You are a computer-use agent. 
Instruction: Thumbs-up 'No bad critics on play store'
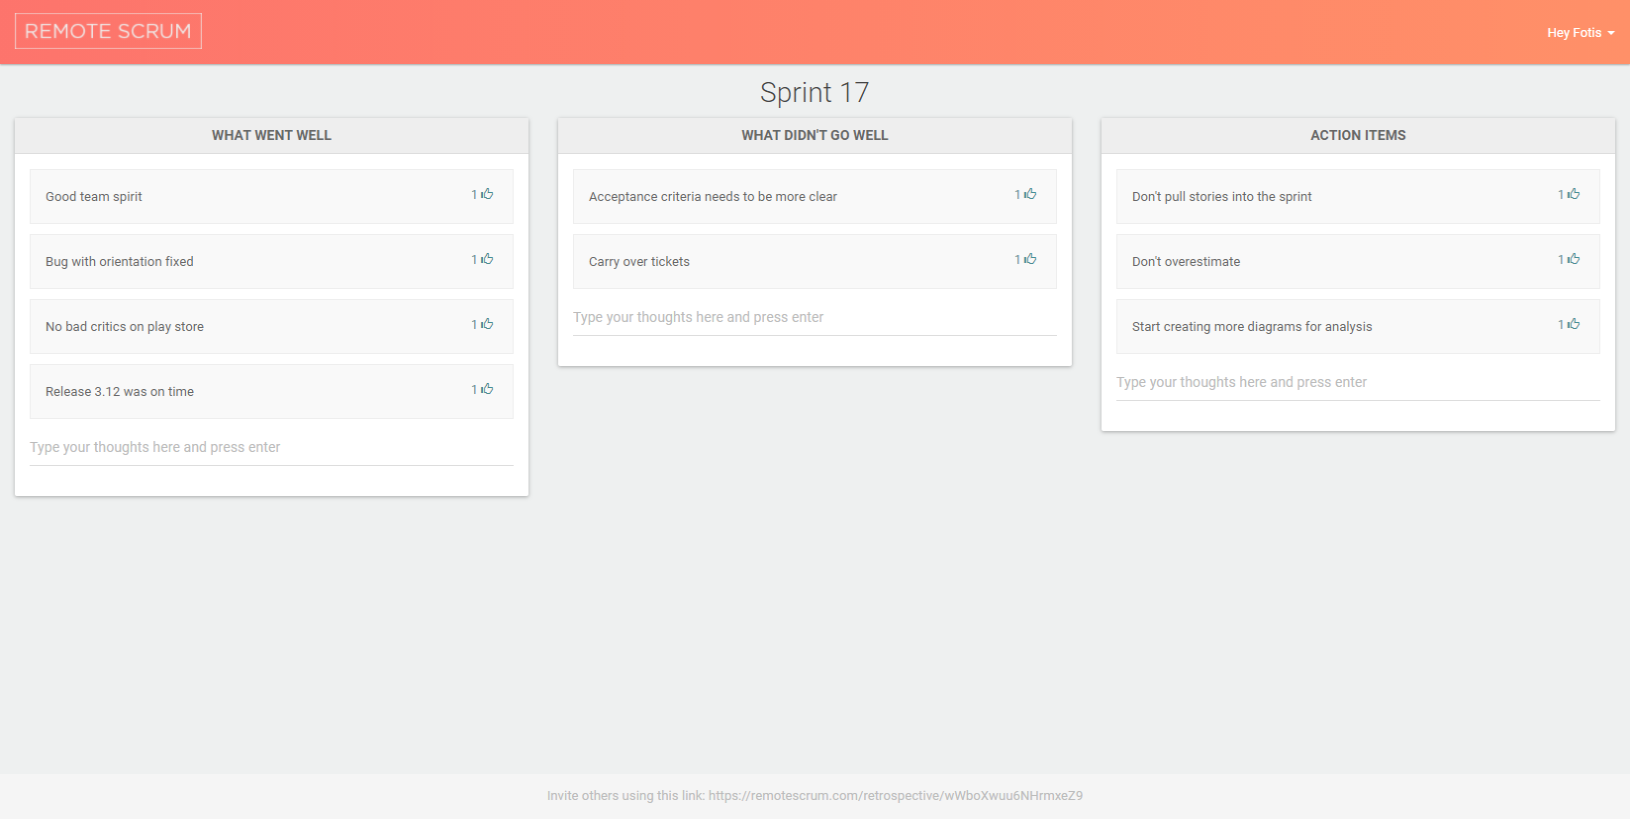(487, 324)
